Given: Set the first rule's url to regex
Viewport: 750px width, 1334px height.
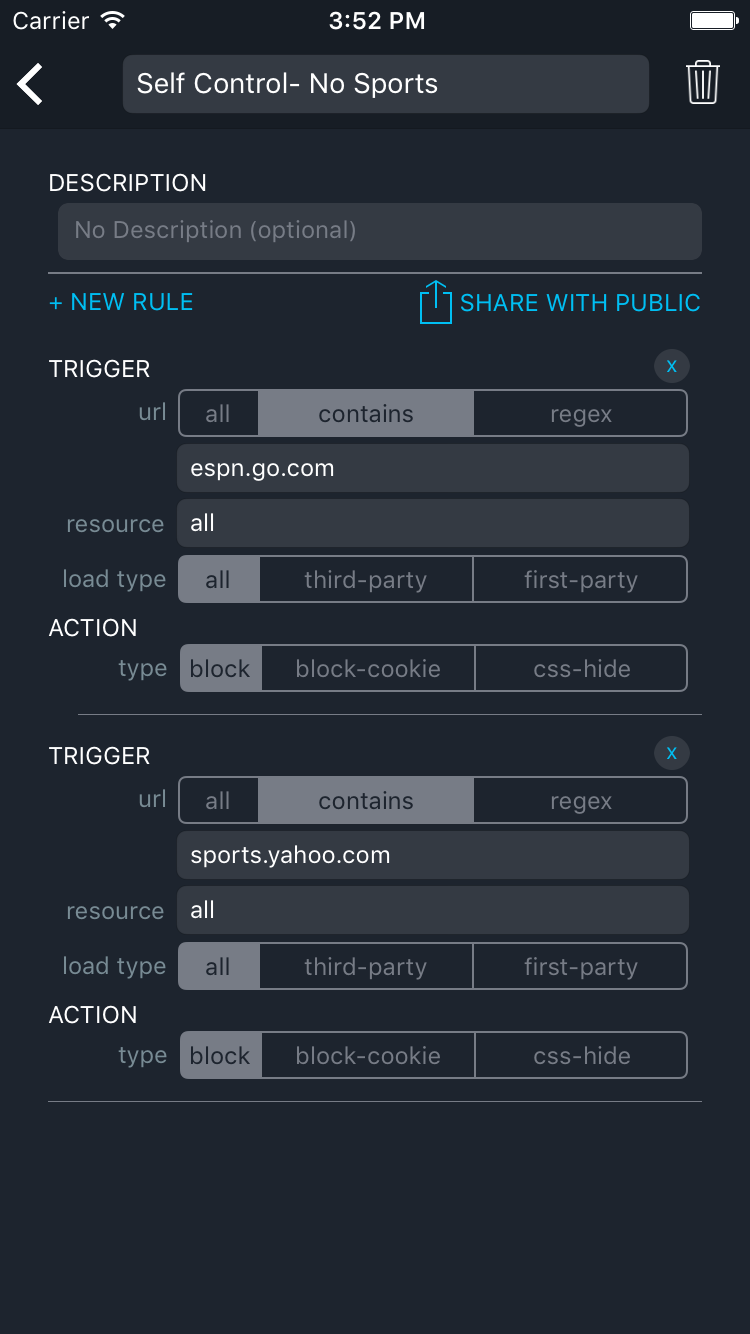Looking at the screenshot, I should pos(580,414).
